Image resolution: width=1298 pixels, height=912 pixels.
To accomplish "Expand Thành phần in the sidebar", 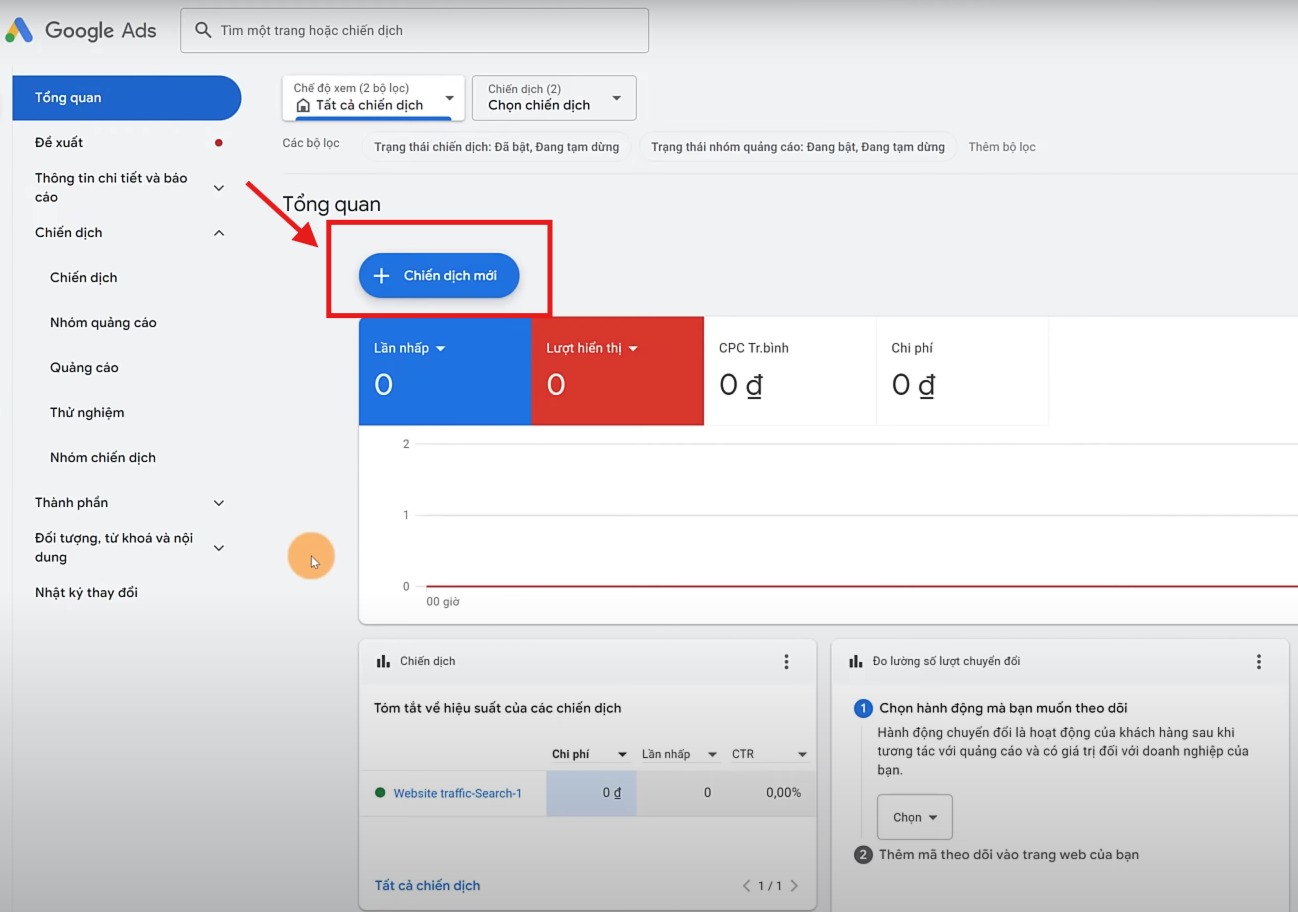I will (x=218, y=502).
